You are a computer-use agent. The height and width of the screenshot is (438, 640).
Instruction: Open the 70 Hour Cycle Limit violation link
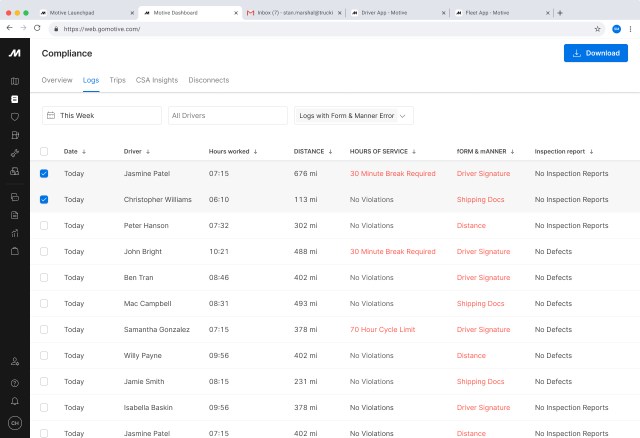(384, 329)
